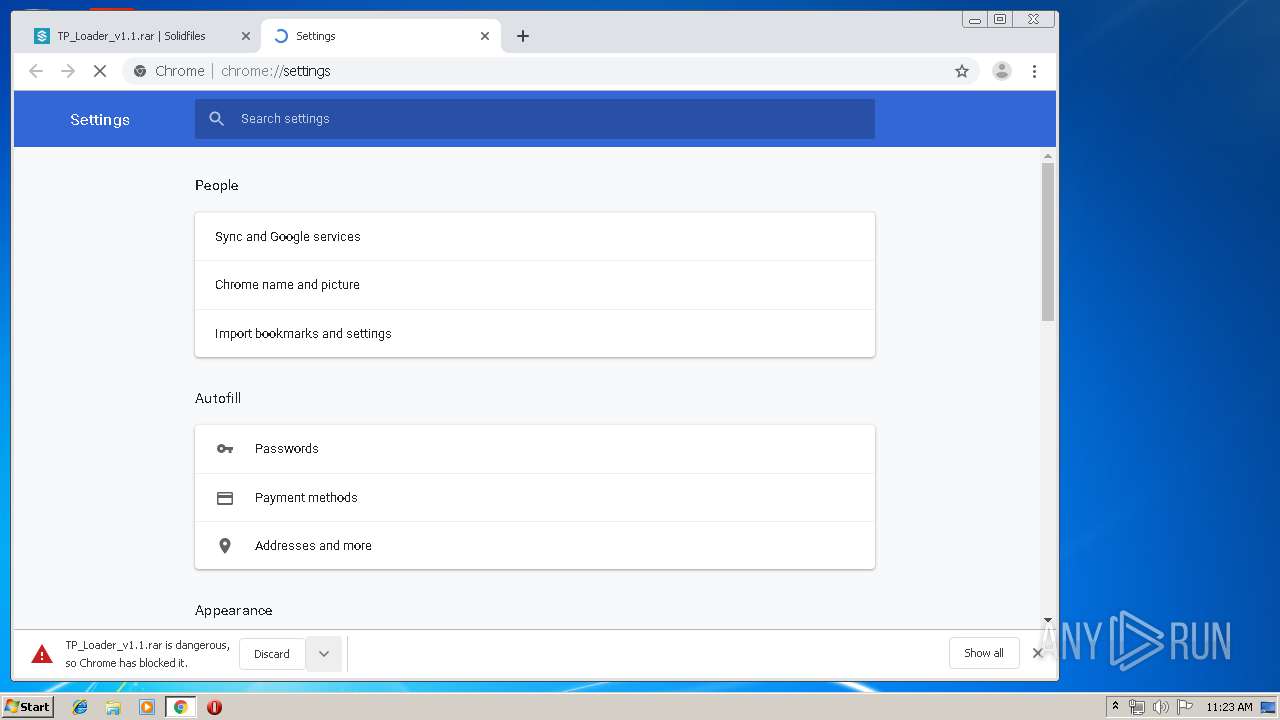Screen dimensions: 1280x720
Task: Open Import bookmarks and settings
Action: click(x=535, y=334)
